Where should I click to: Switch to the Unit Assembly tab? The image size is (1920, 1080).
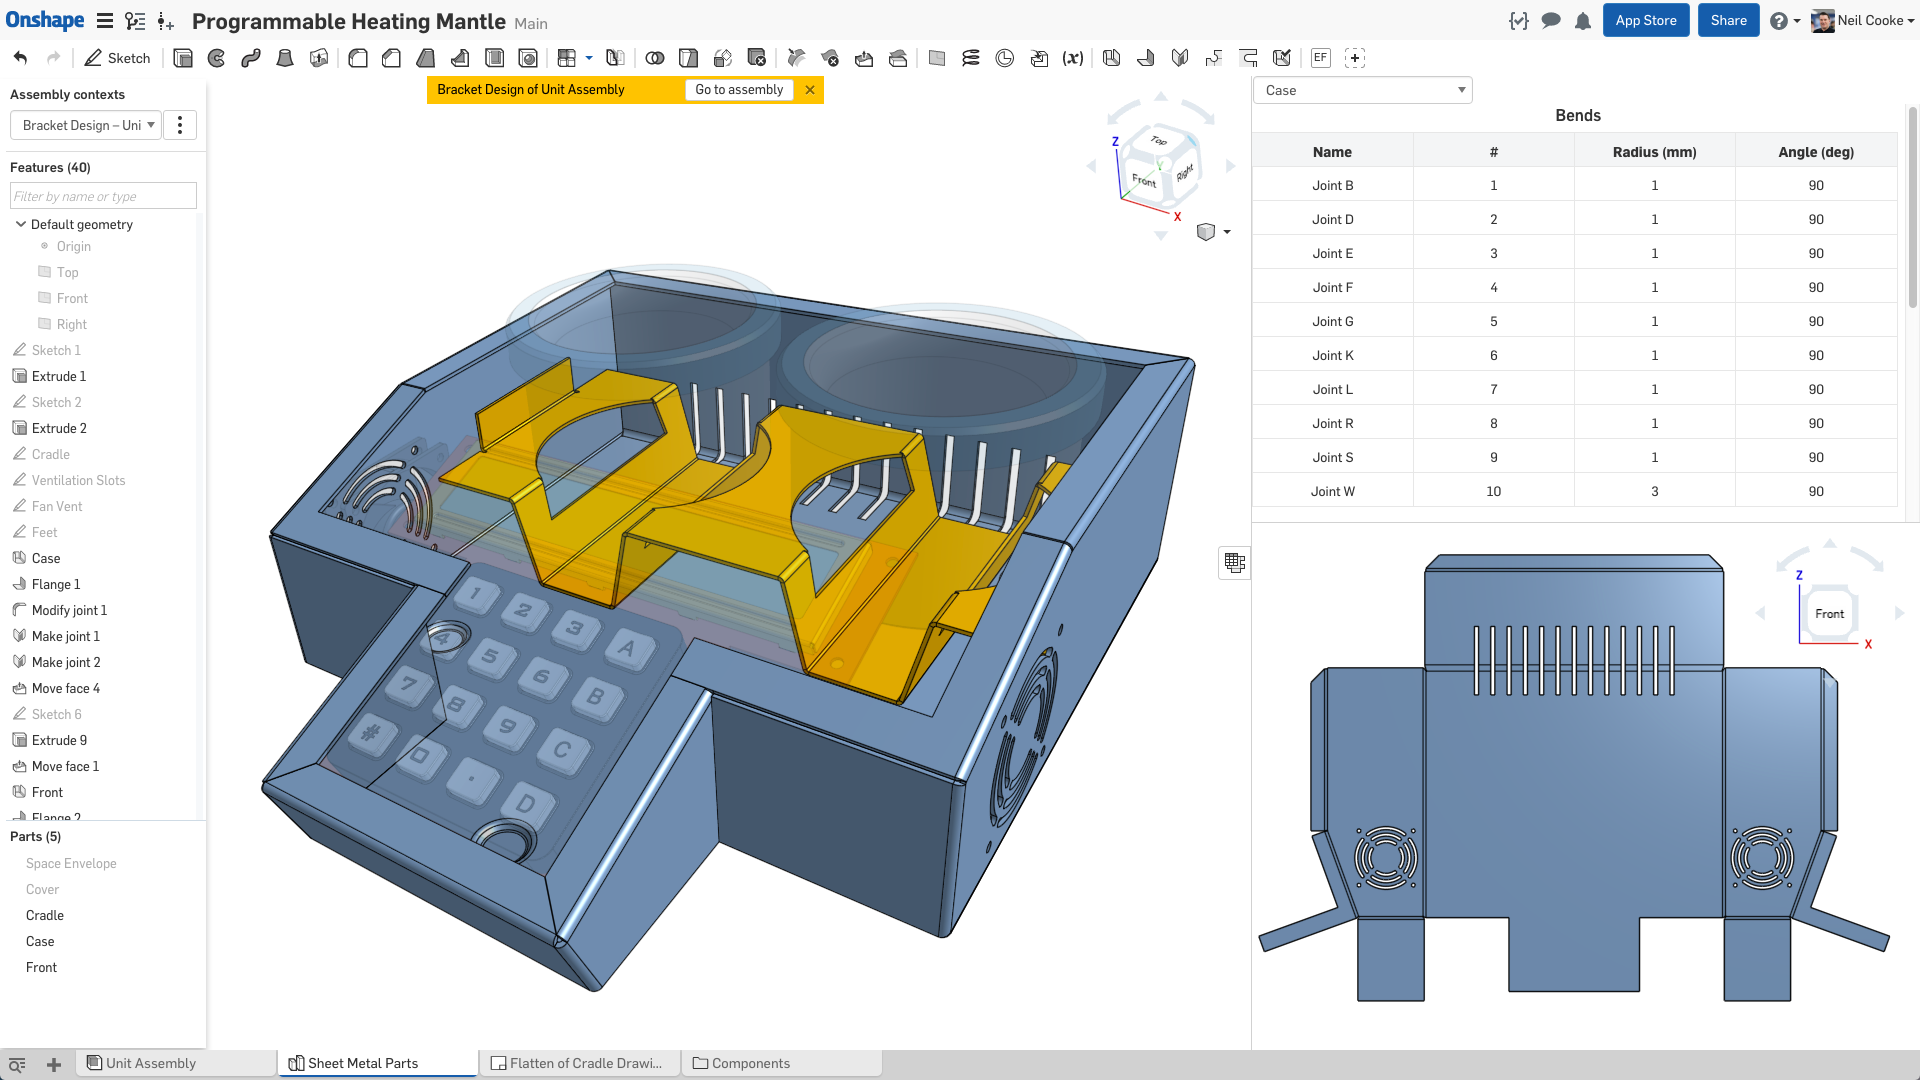point(152,1063)
